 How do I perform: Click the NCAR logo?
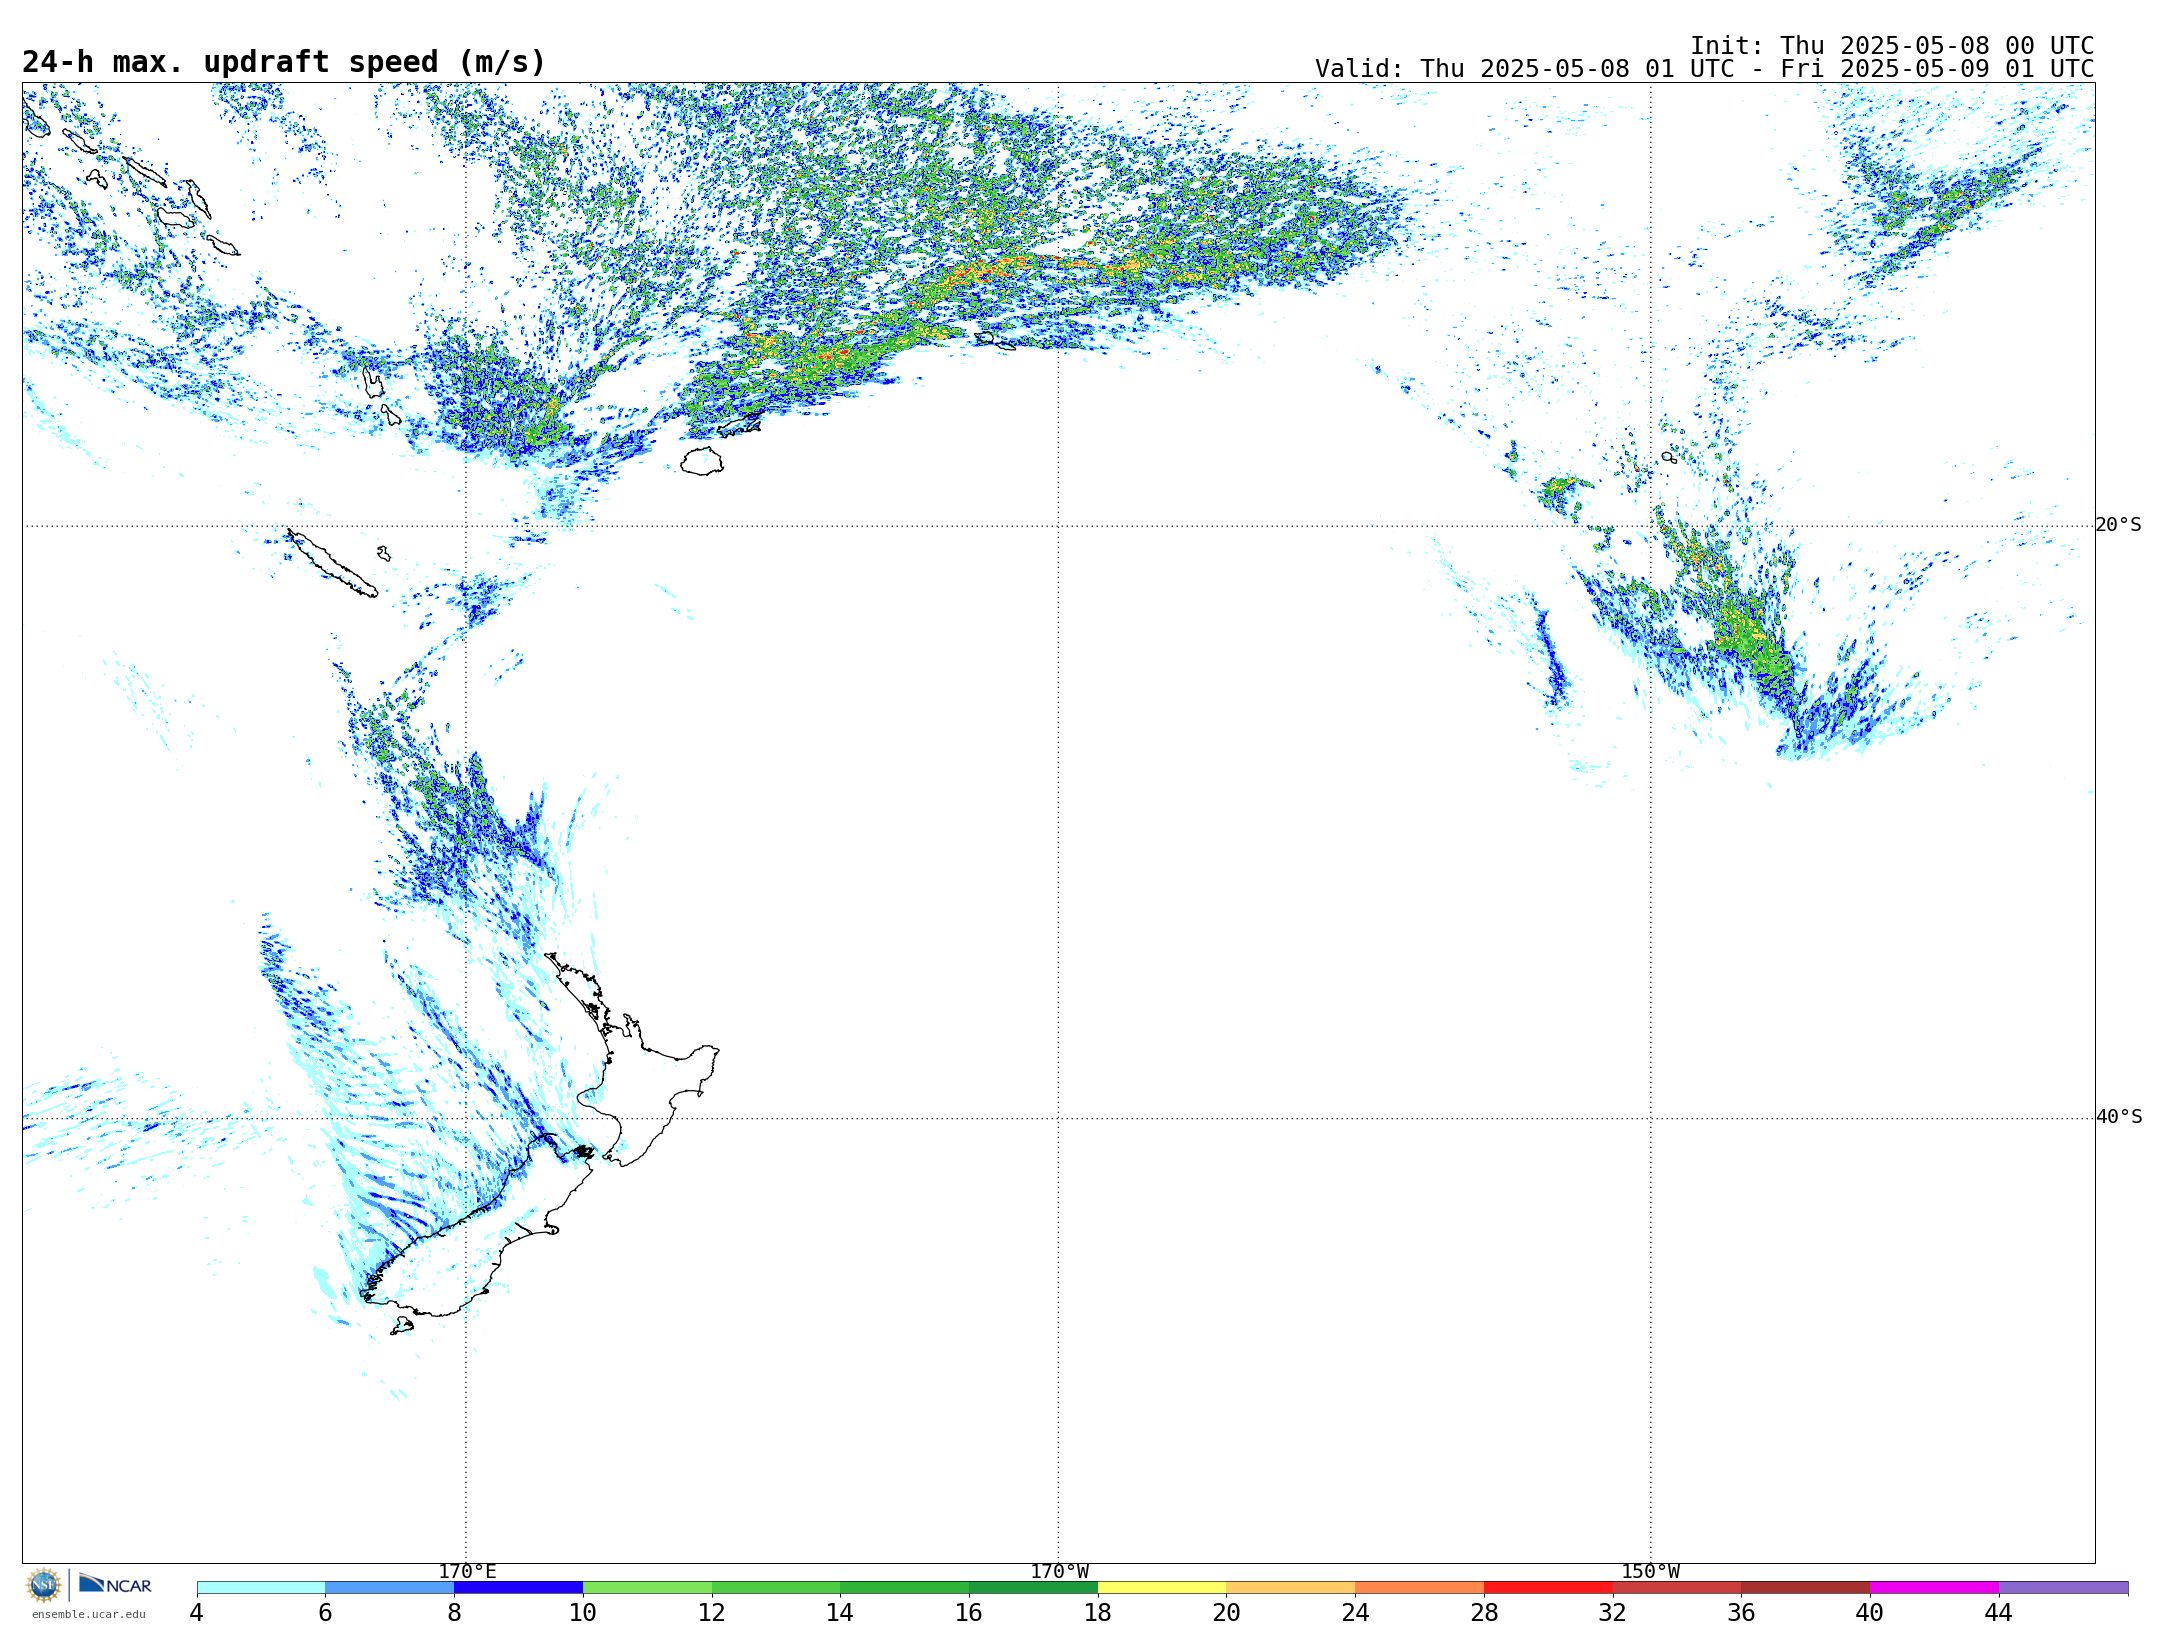(115, 1584)
